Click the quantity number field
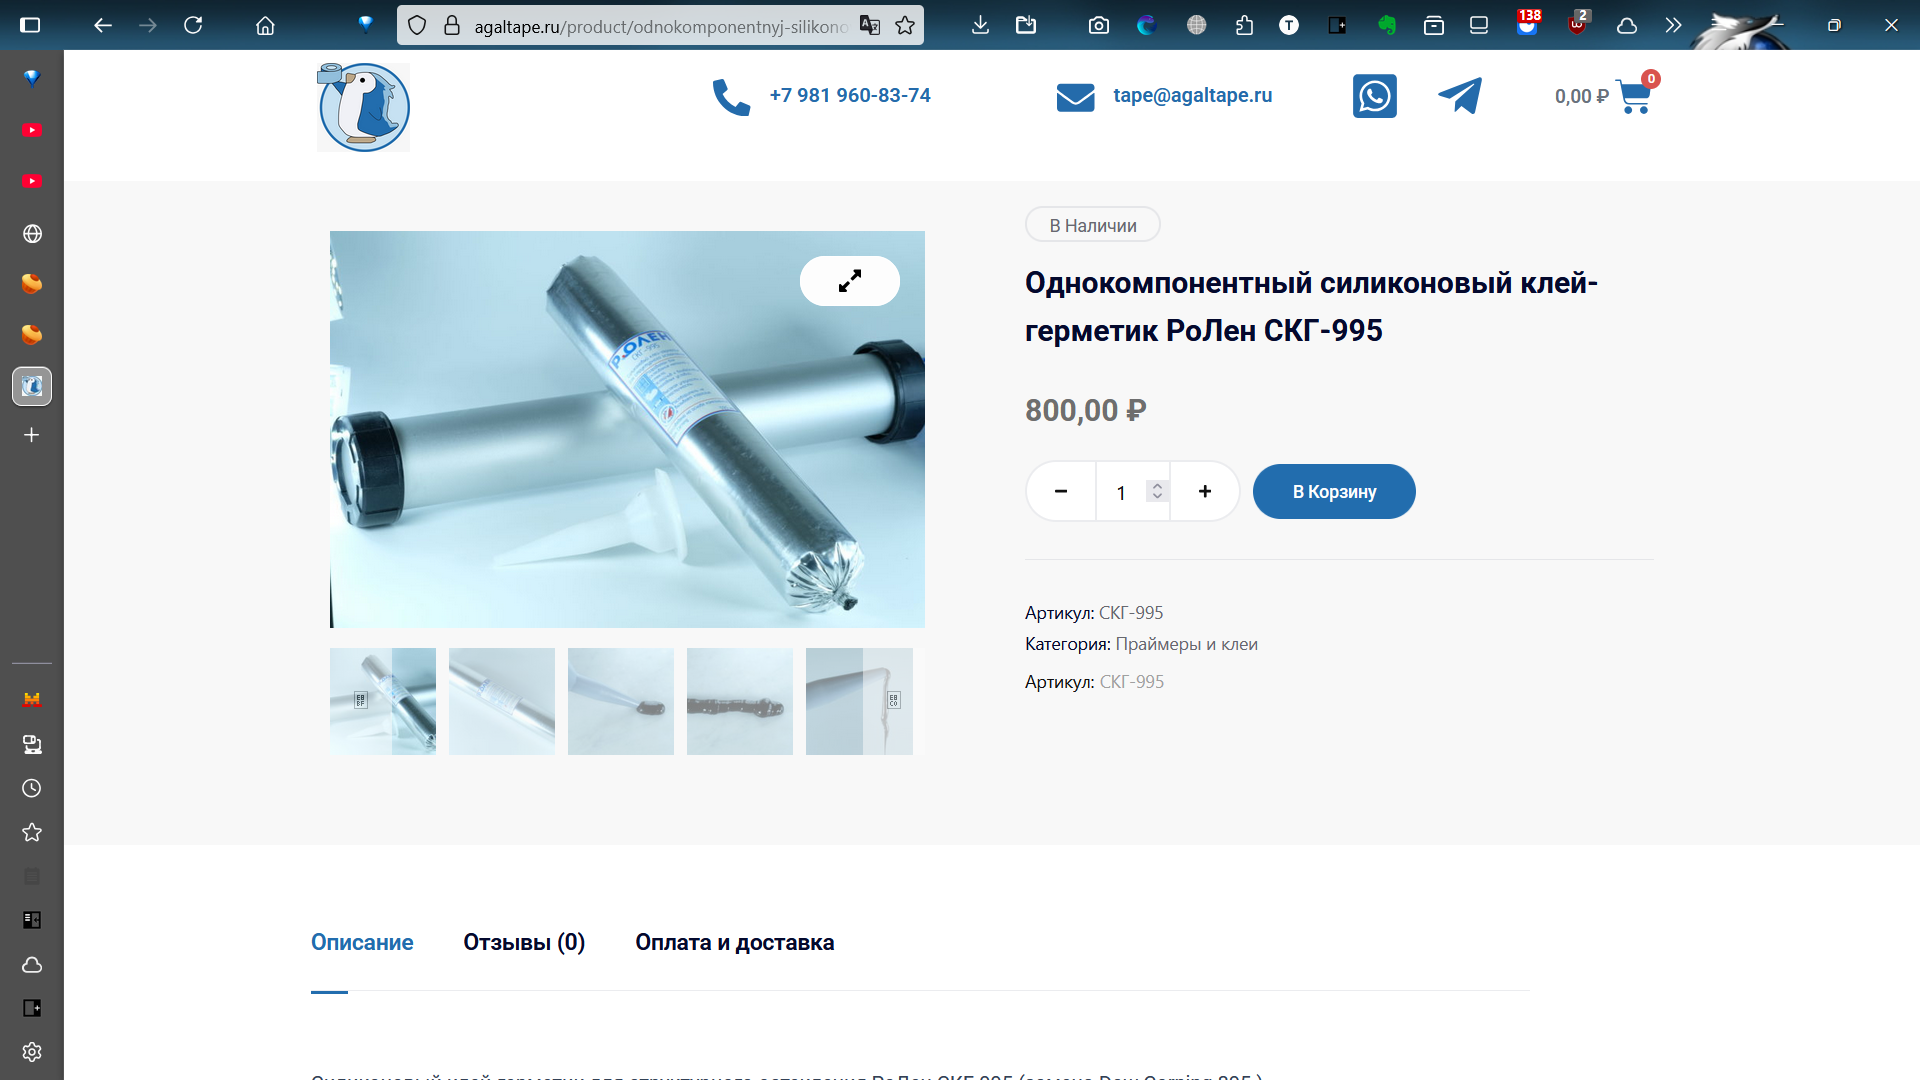 (x=1121, y=492)
